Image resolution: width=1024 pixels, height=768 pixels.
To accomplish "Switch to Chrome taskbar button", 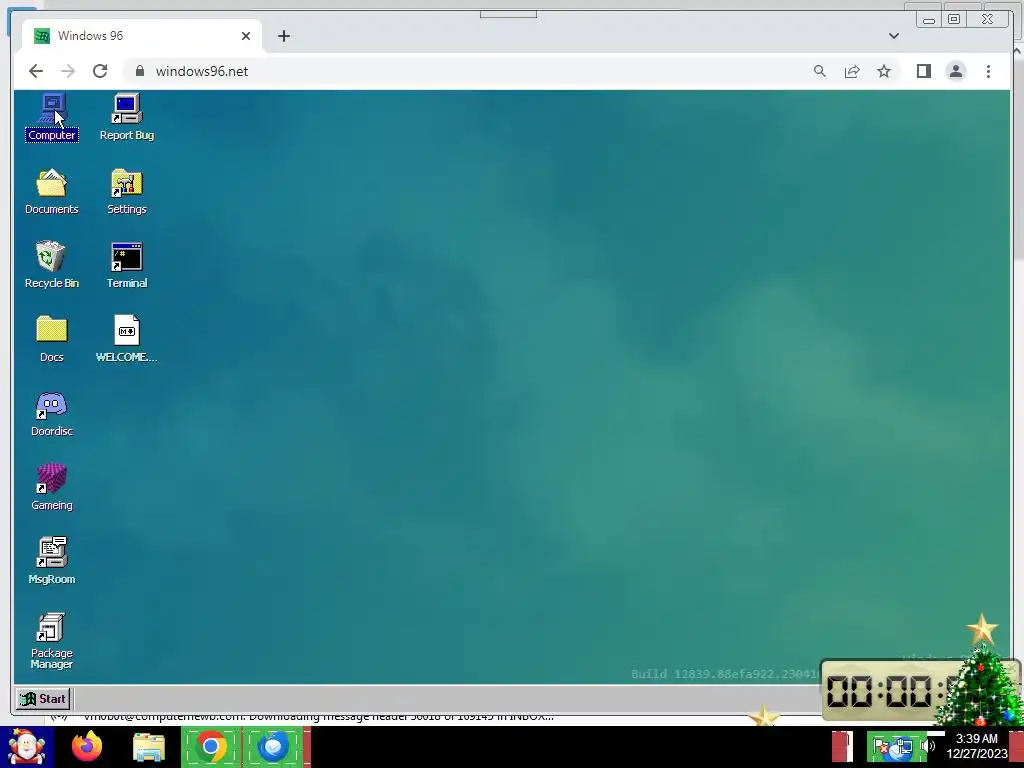I will tap(210, 746).
